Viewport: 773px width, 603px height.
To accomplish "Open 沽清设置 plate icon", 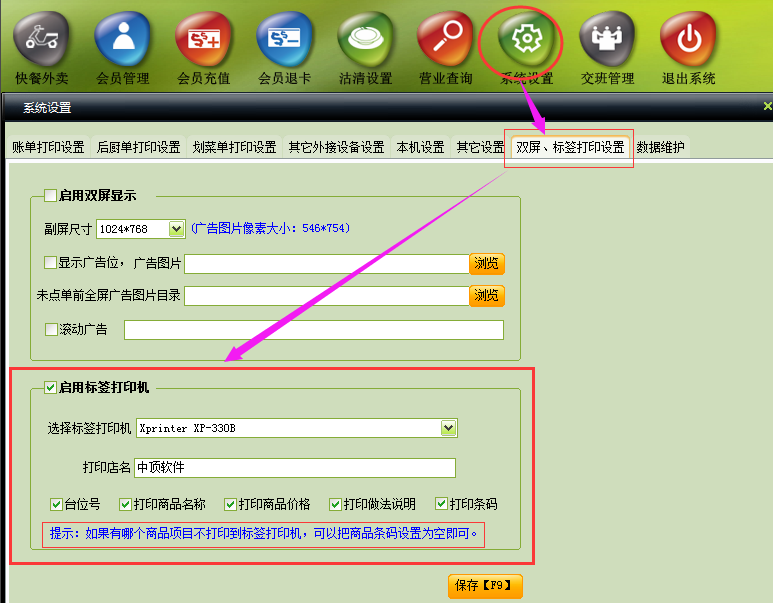I will [365, 39].
